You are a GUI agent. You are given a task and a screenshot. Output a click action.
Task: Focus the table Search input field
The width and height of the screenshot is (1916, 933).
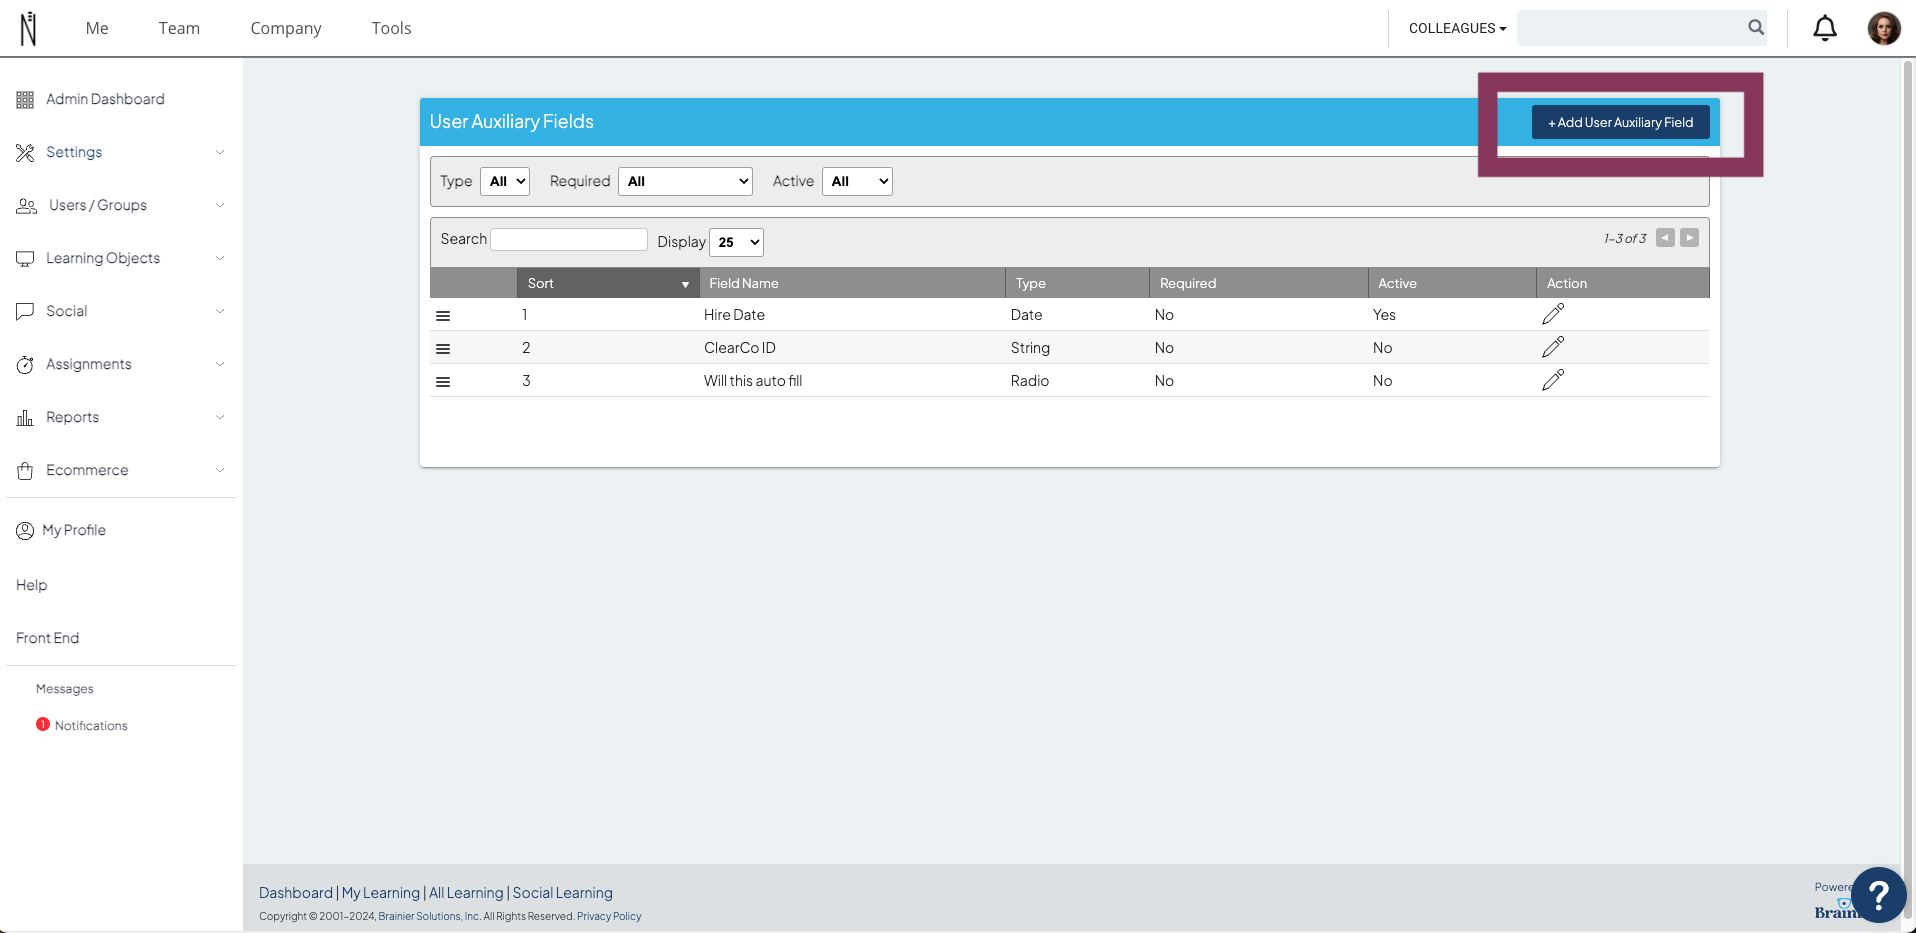(x=569, y=239)
